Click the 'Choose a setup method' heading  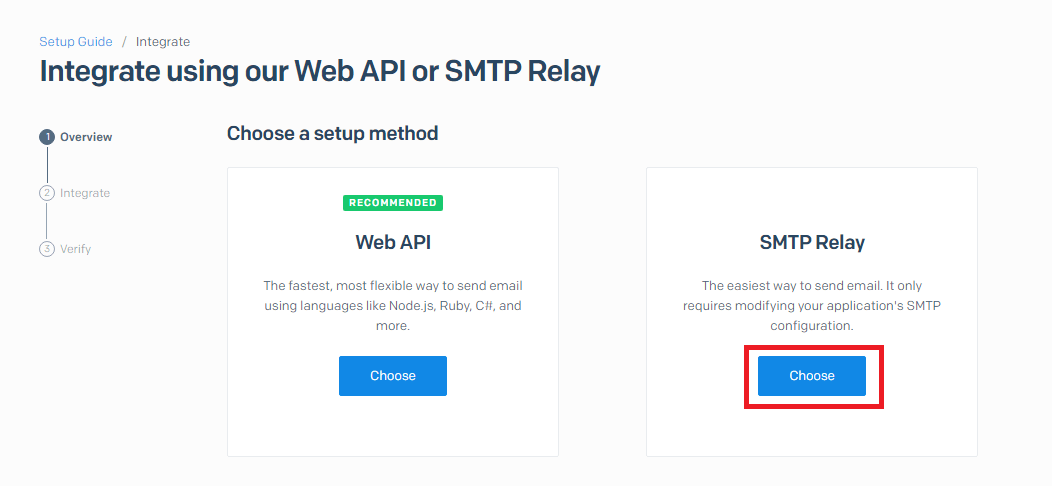(x=332, y=134)
